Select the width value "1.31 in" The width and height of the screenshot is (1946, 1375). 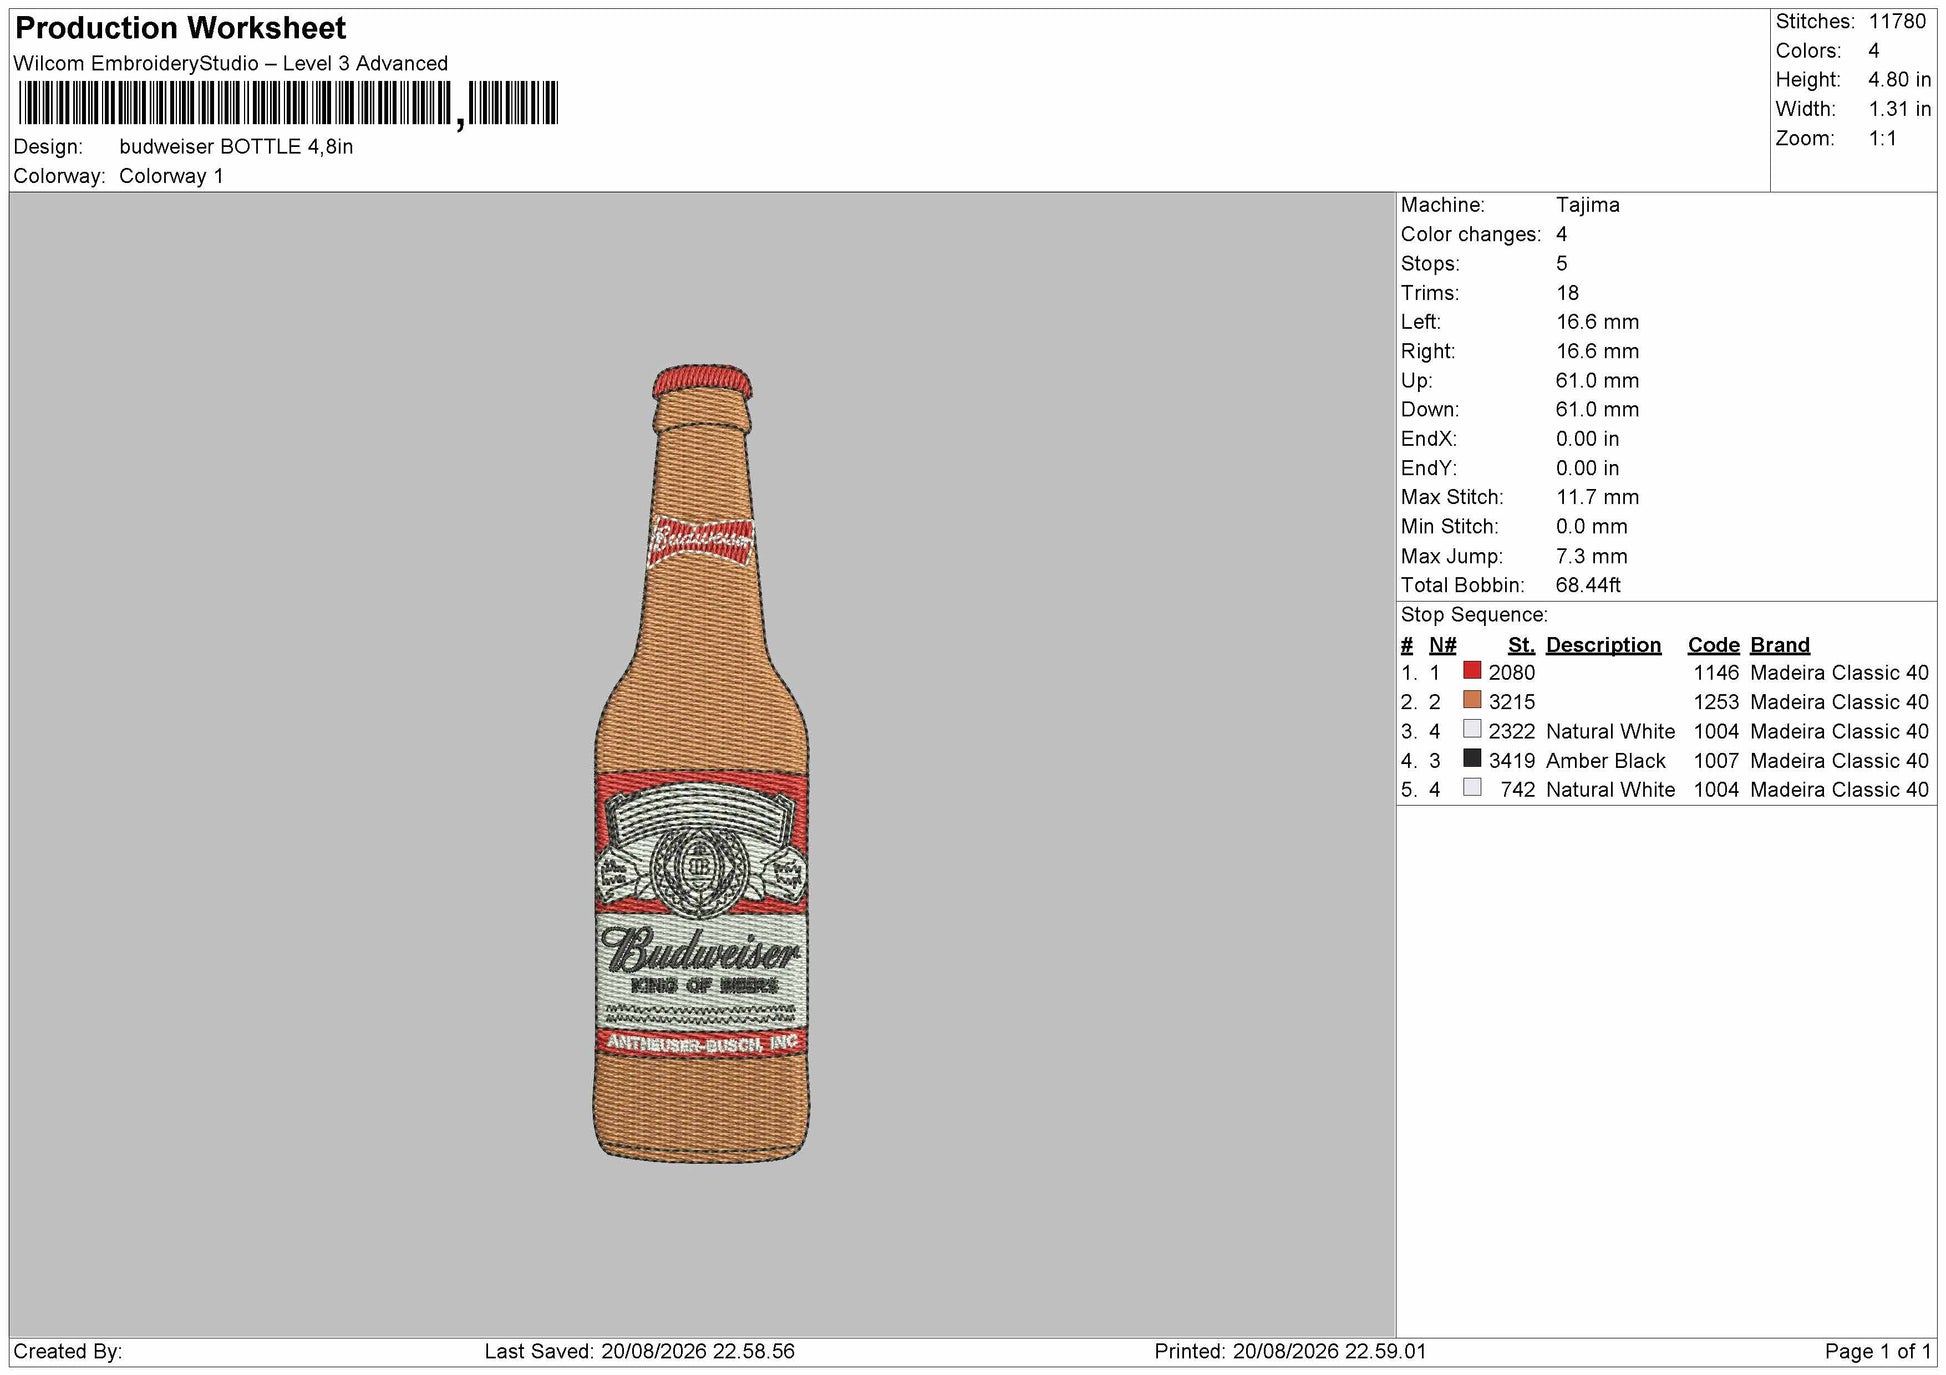click(x=1900, y=109)
